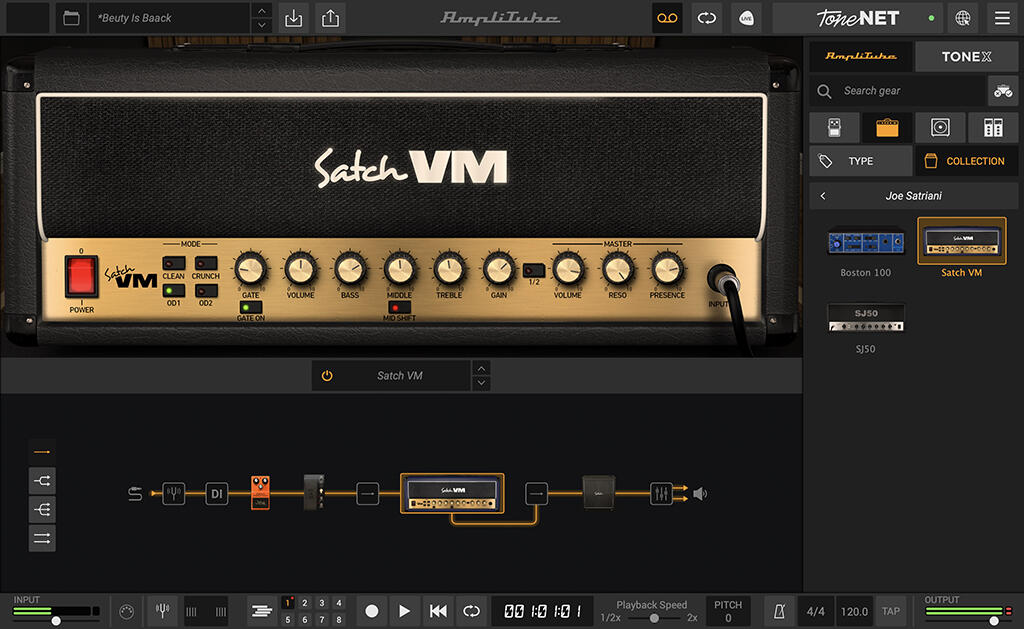This screenshot has width=1024, height=629.
Task: Collapse the Joe Satriani collection with back chevron
Action: [x=823, y=195]
